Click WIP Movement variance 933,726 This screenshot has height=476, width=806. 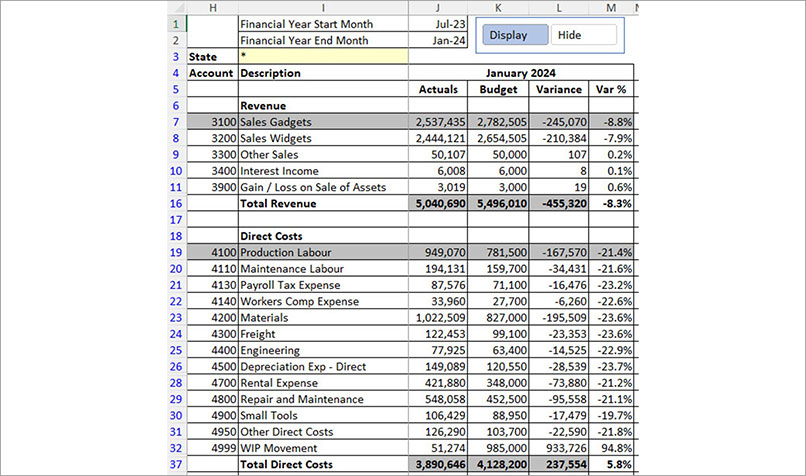[559, 448]
